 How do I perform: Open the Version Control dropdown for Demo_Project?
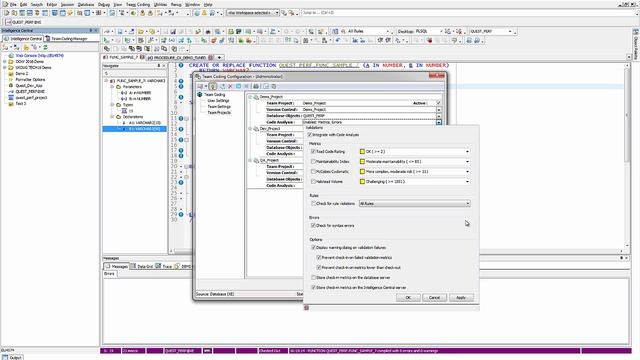(439, 110)
